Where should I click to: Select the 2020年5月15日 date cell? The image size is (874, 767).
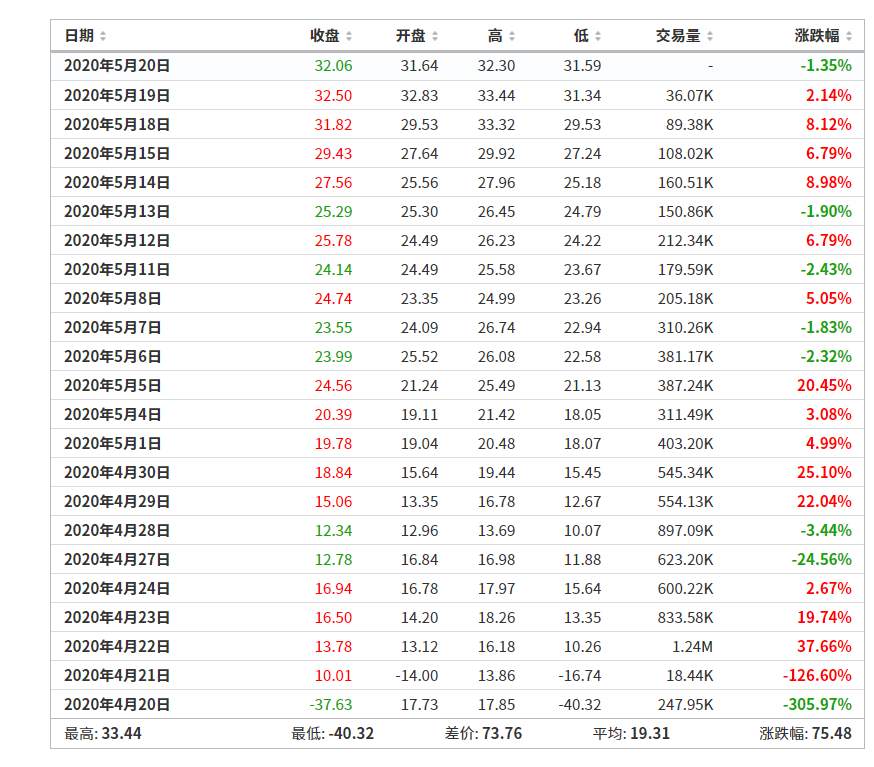tap(117, 153)
